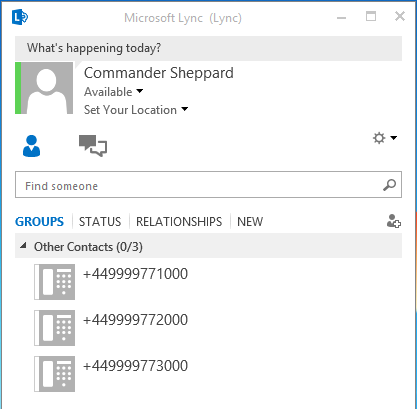This screenshot has width=417, height=409.
Task: Select the RELATIONSHIPS tab
Action: tap(179, 222)
